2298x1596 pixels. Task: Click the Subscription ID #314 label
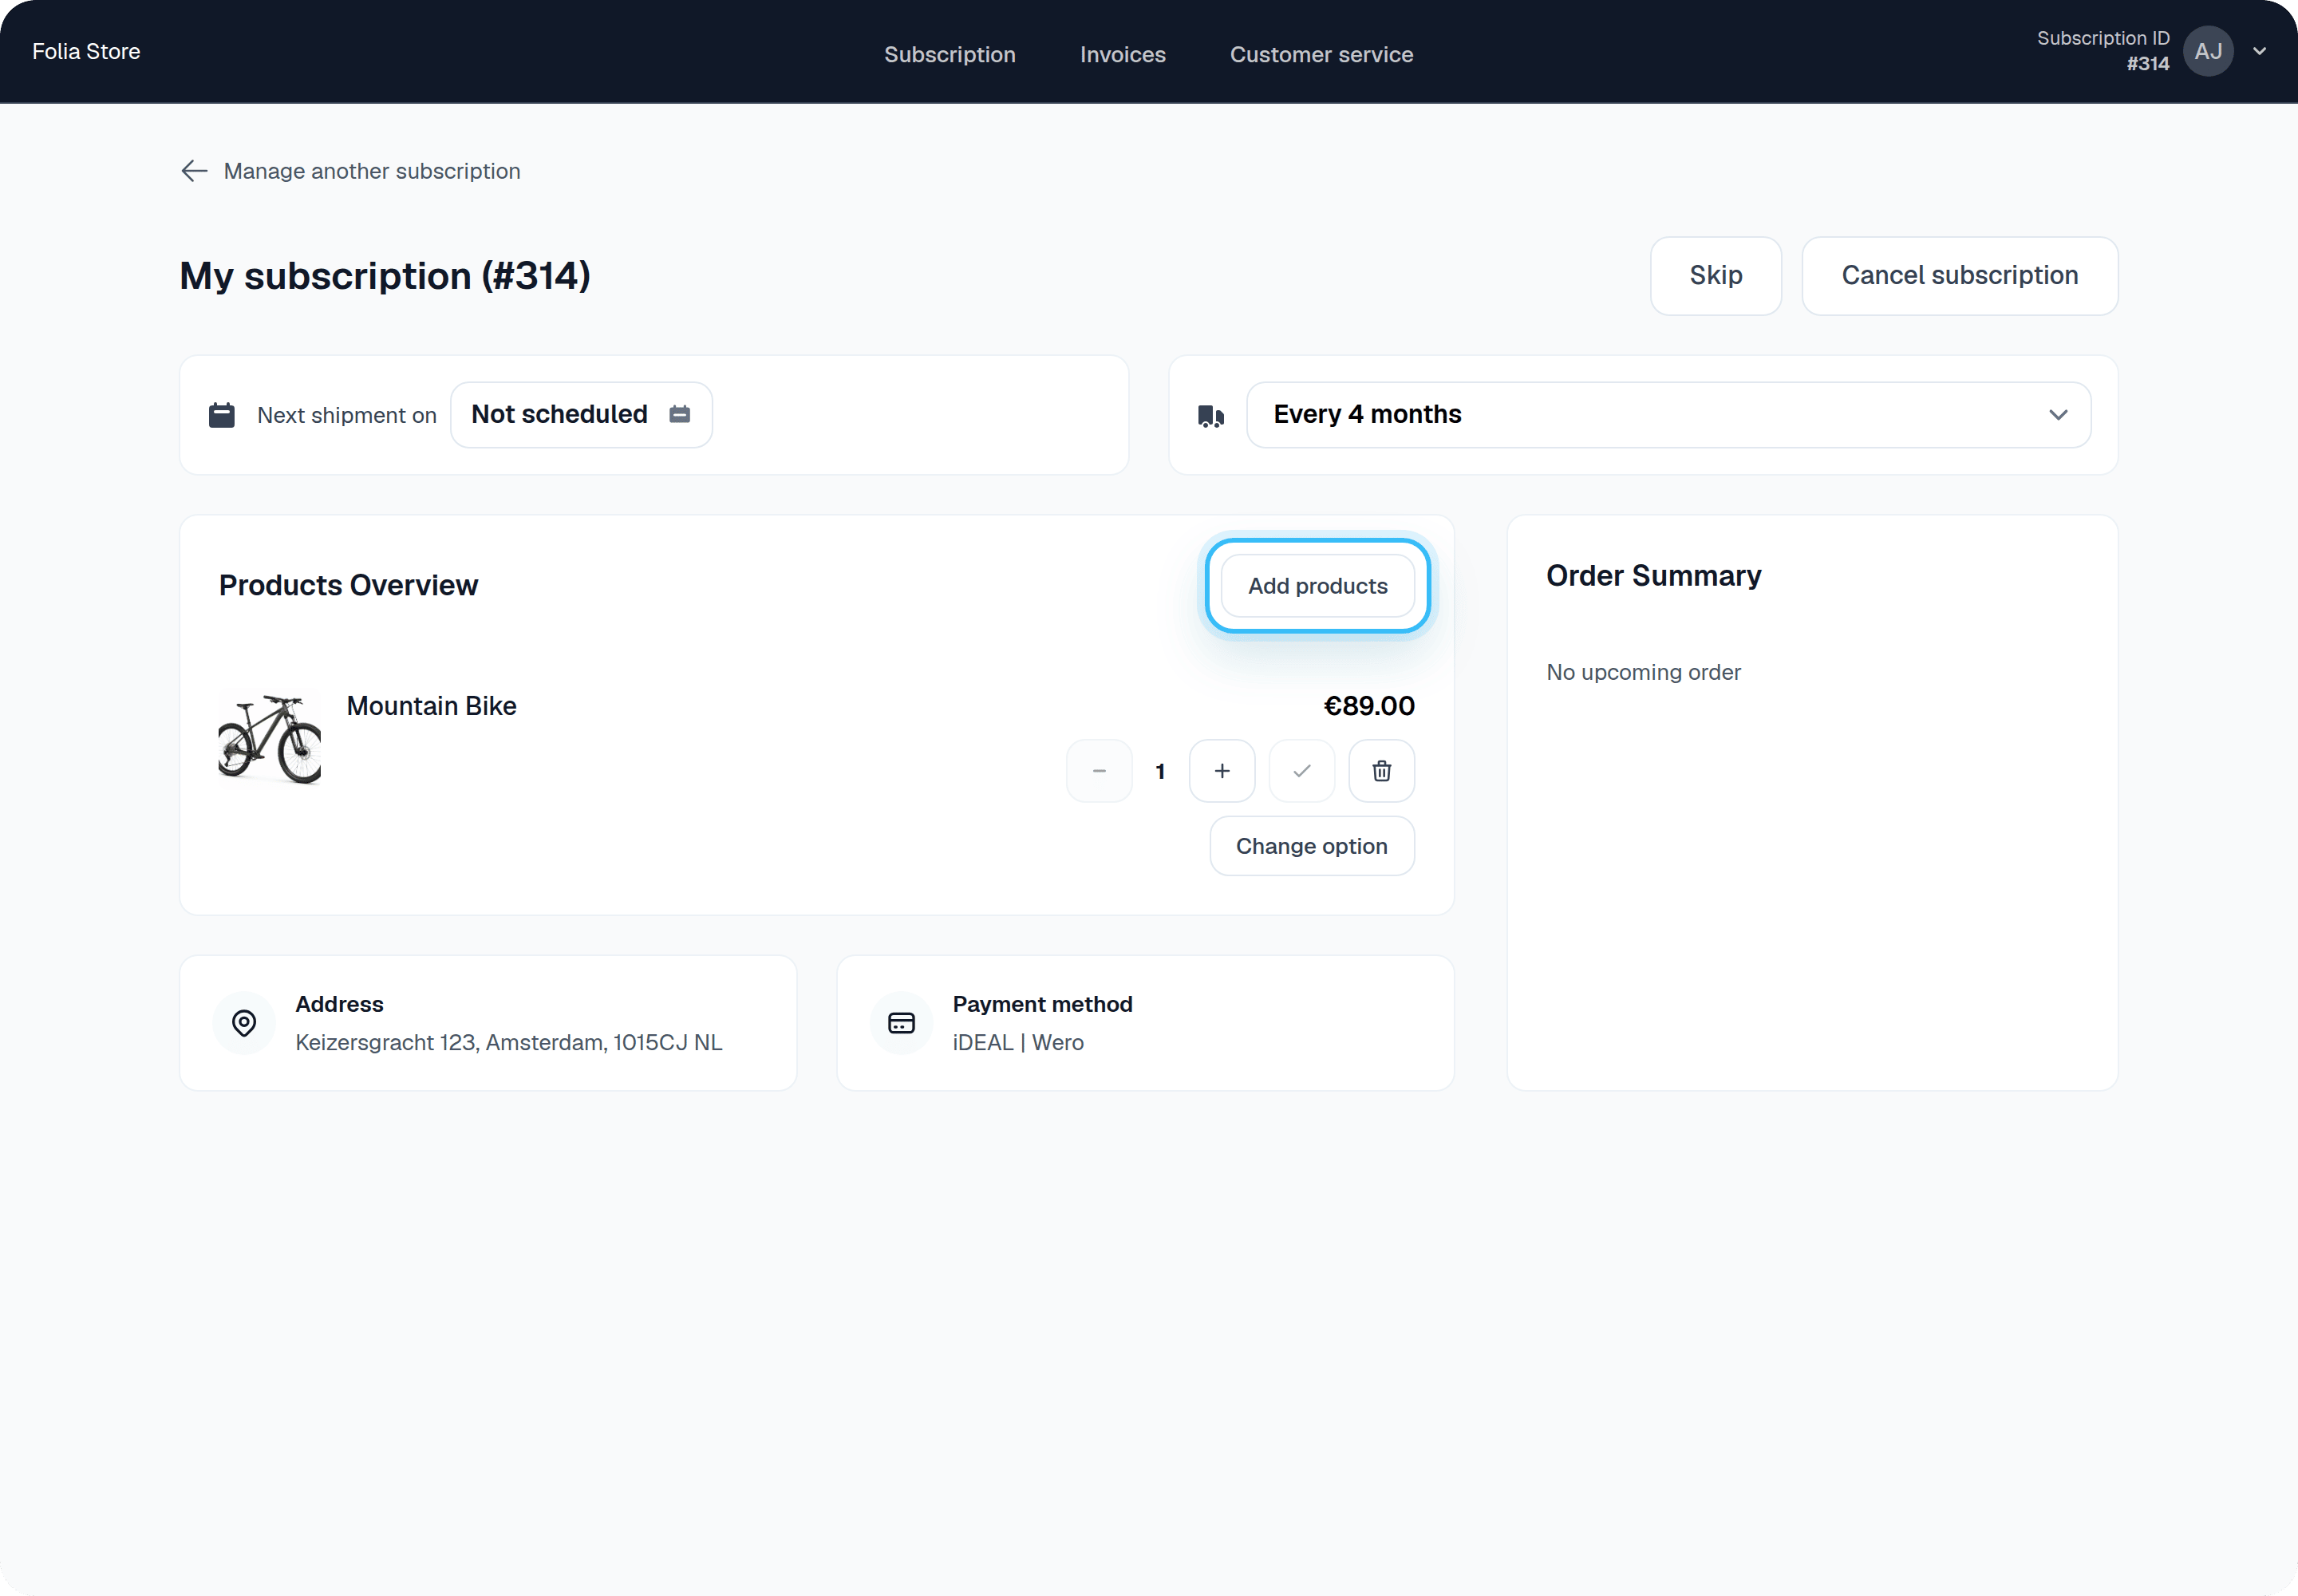(2103, 51)
